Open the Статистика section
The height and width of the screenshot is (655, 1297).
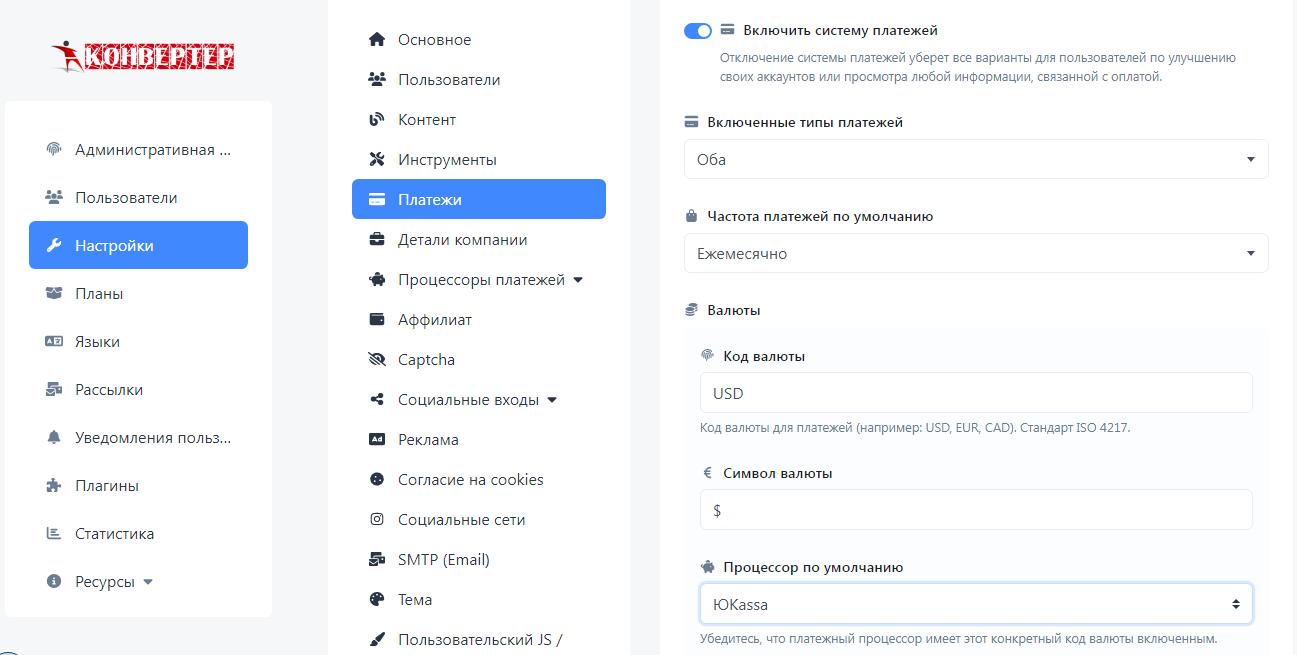[x=114, y=534]
